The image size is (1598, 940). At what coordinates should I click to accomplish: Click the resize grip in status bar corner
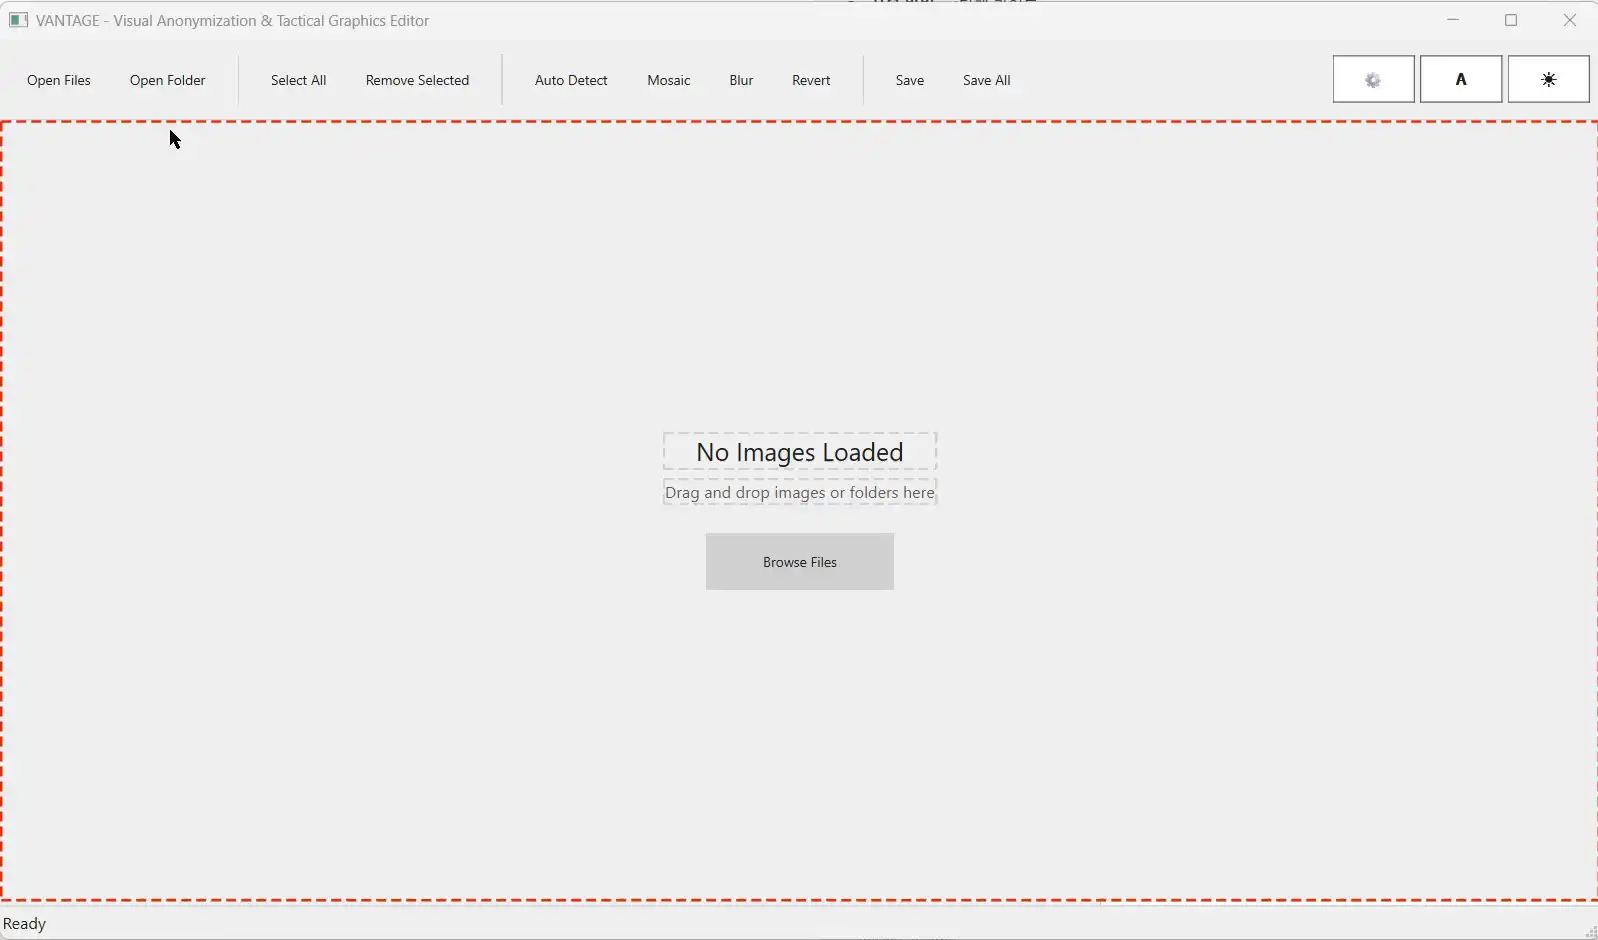pos(1590,932)
